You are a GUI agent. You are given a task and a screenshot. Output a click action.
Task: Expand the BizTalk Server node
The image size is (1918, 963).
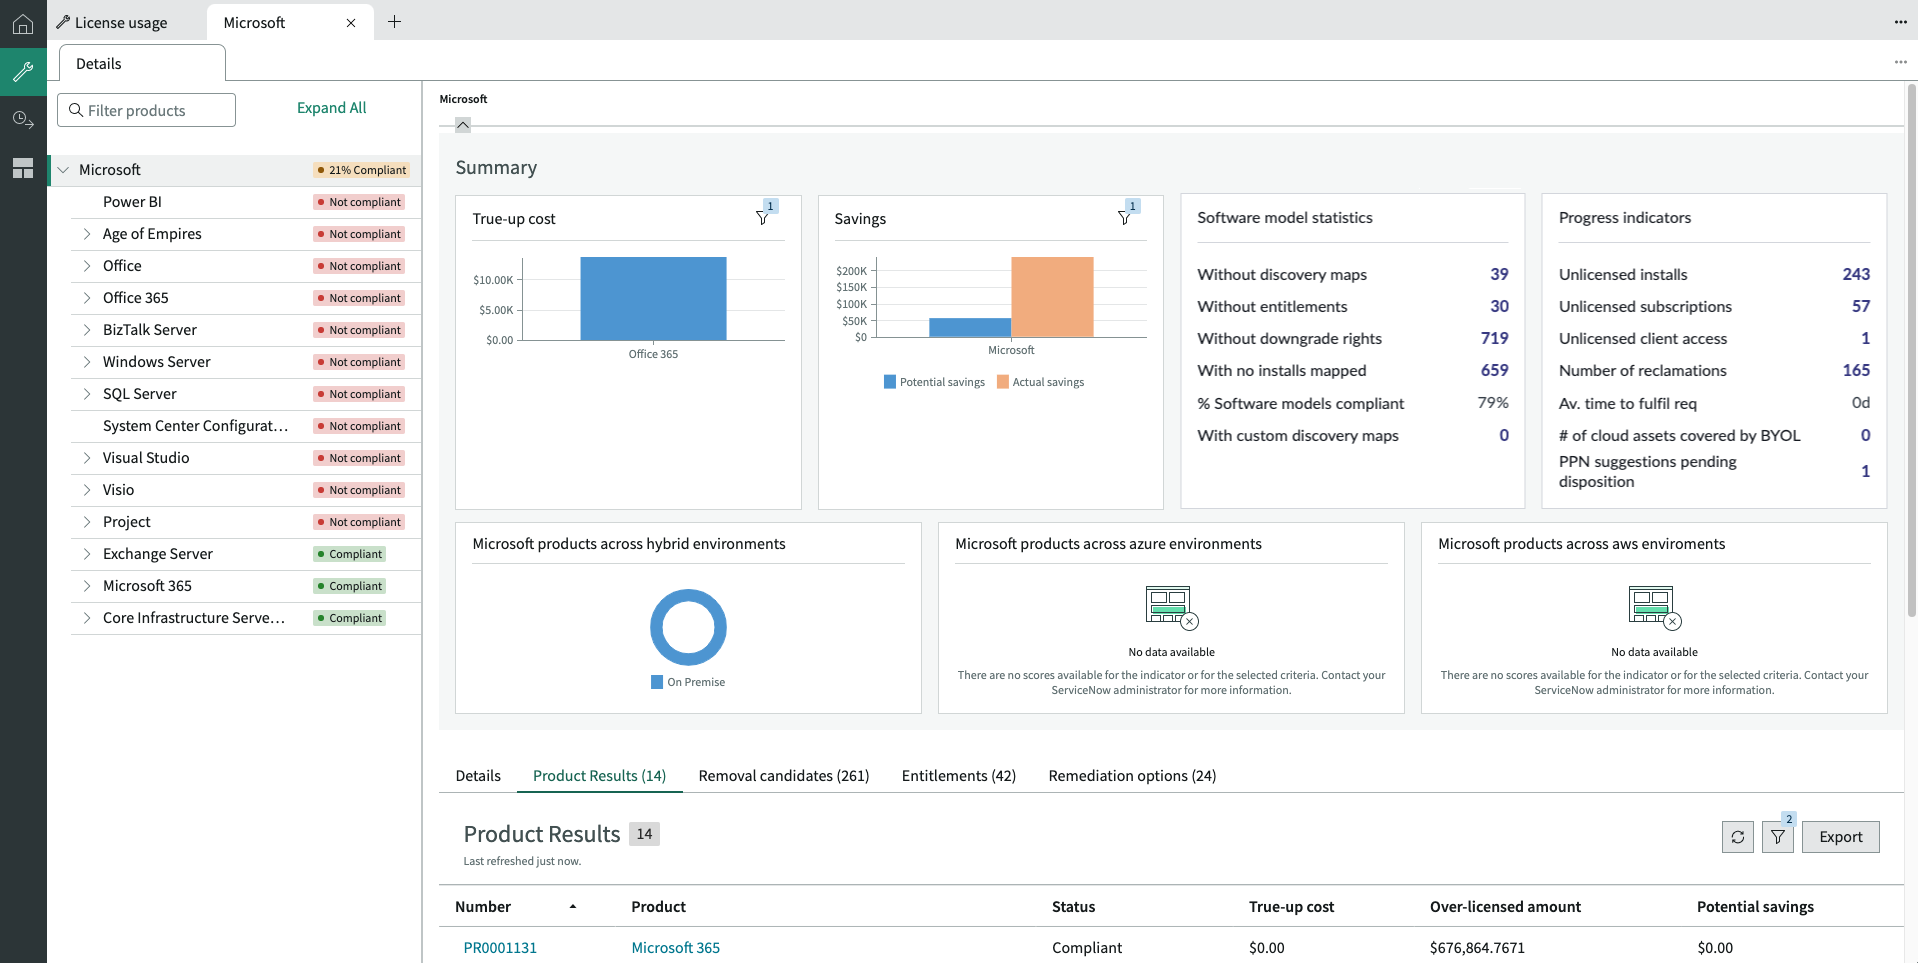point(87,330)
